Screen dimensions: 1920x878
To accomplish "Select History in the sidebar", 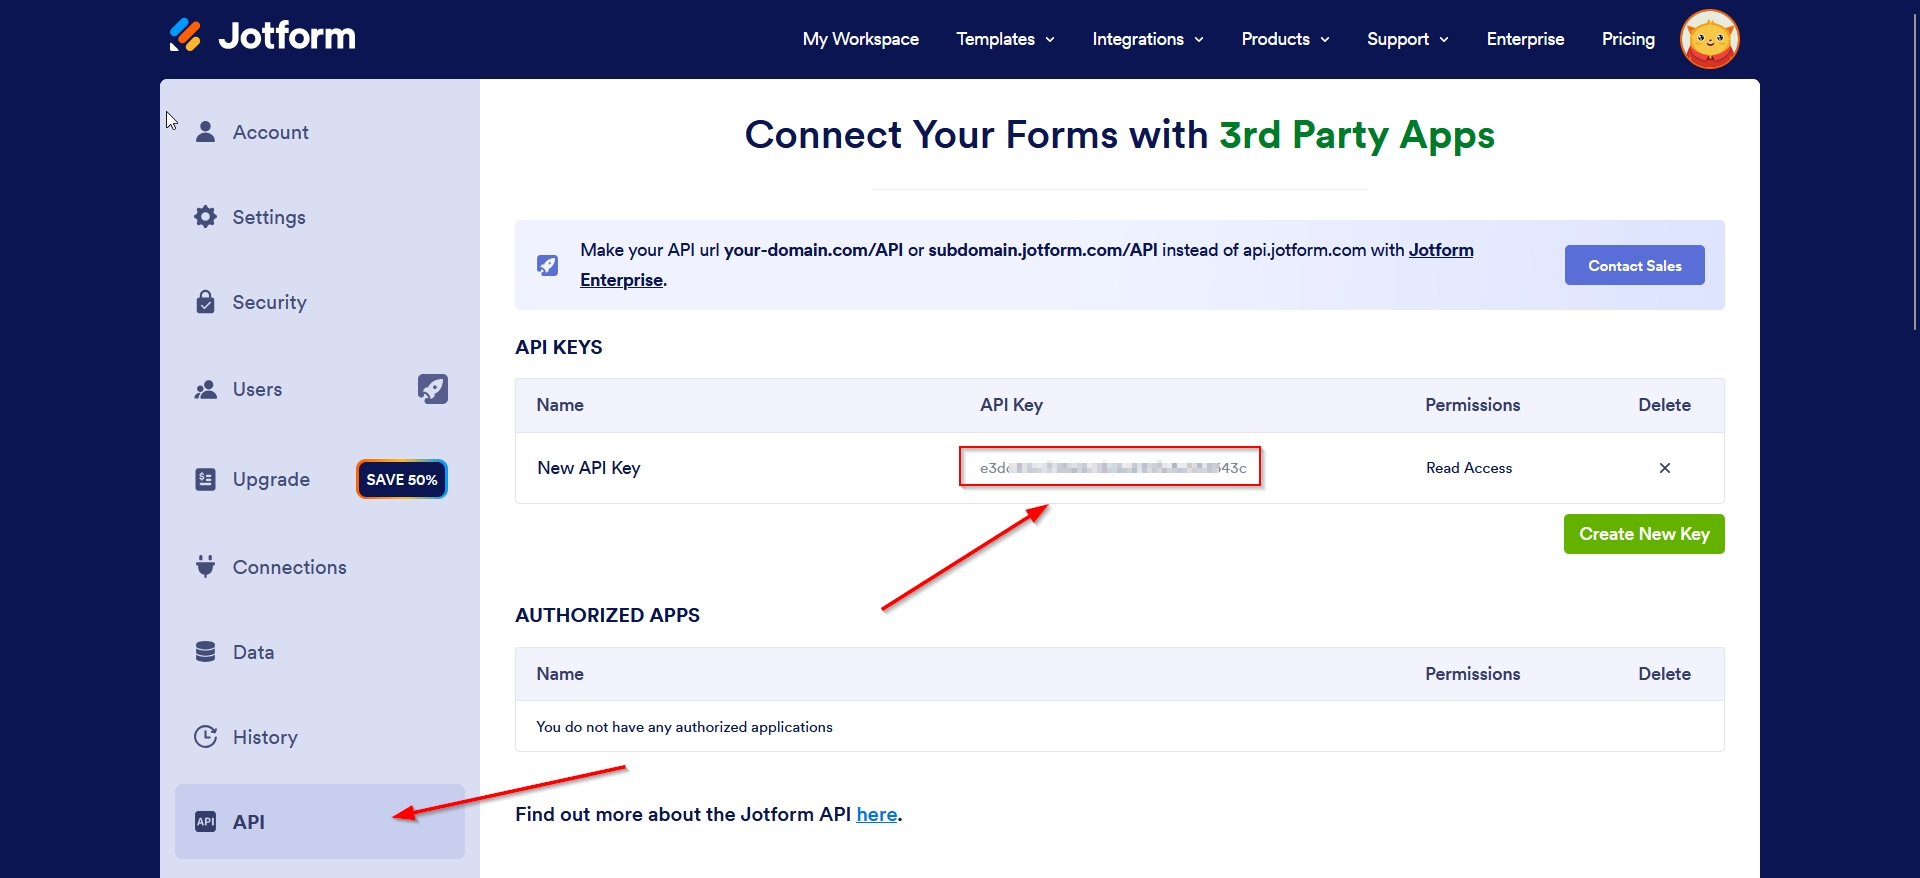I will pos(320,737).
